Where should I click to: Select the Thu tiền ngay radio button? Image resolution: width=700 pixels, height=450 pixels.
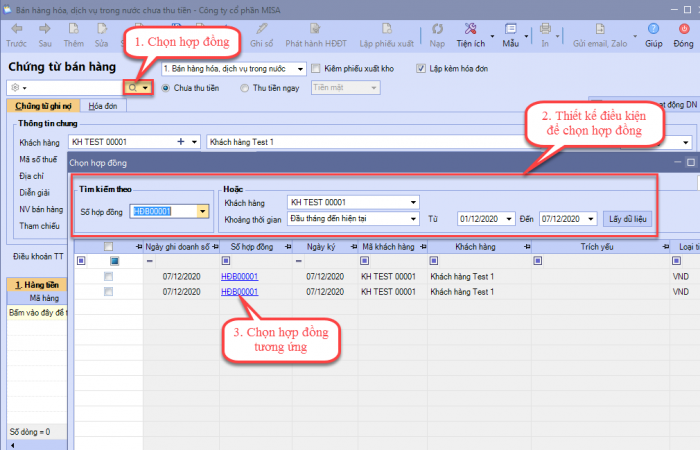[x=246, y=88]
